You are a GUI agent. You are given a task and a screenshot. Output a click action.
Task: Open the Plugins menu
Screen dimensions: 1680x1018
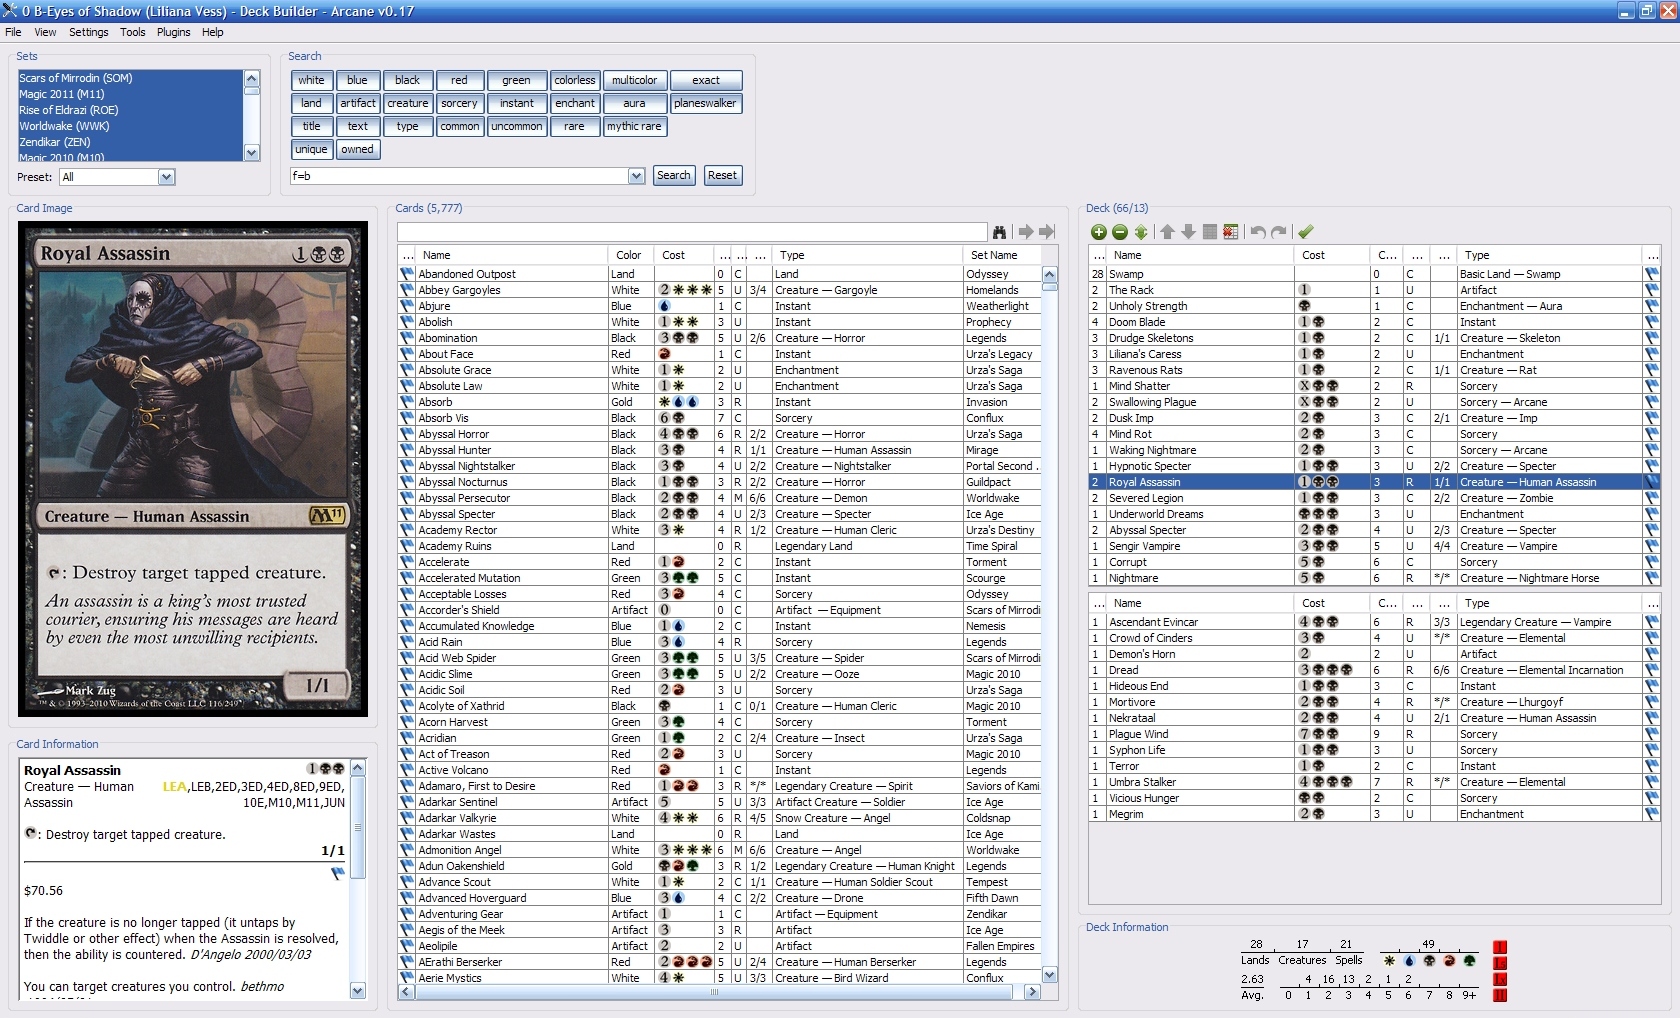point(173,32)
